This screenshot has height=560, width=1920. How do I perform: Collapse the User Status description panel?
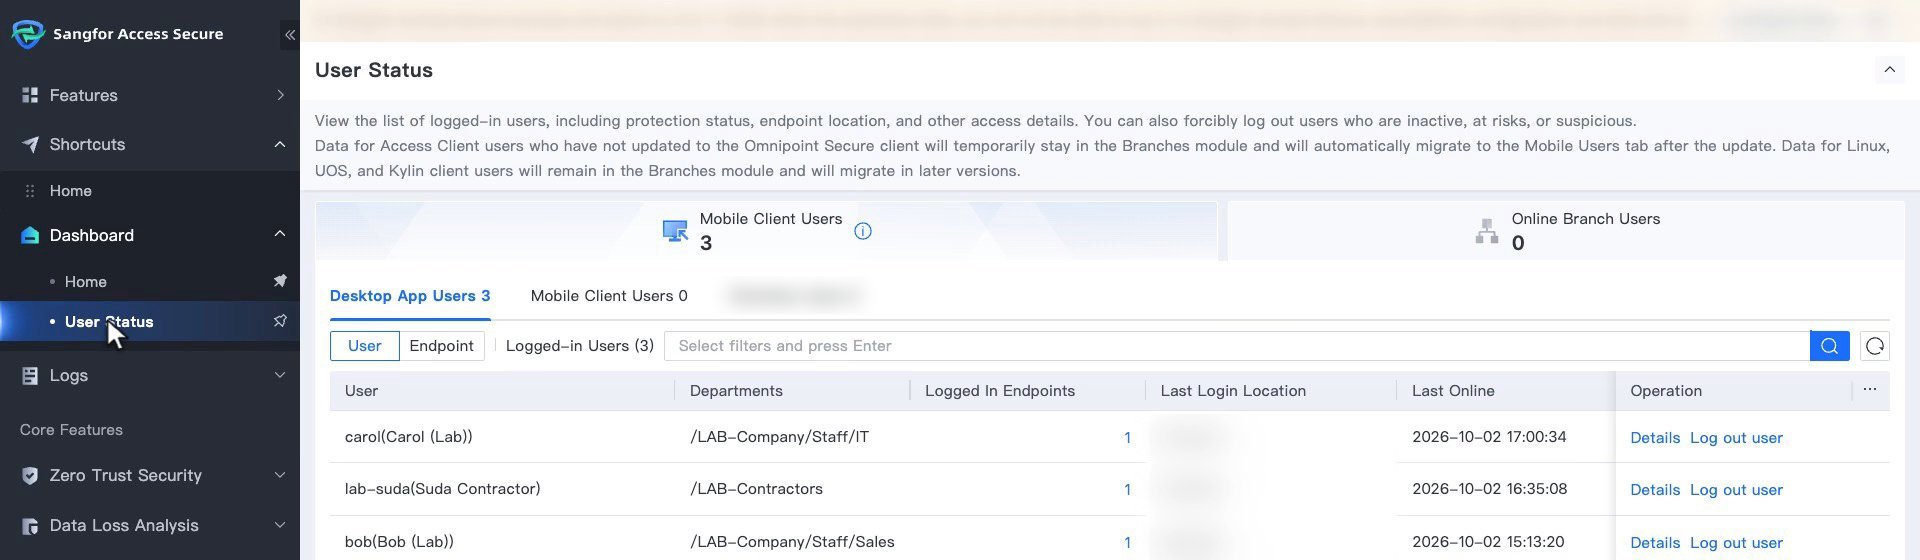tap(1890, 70)
